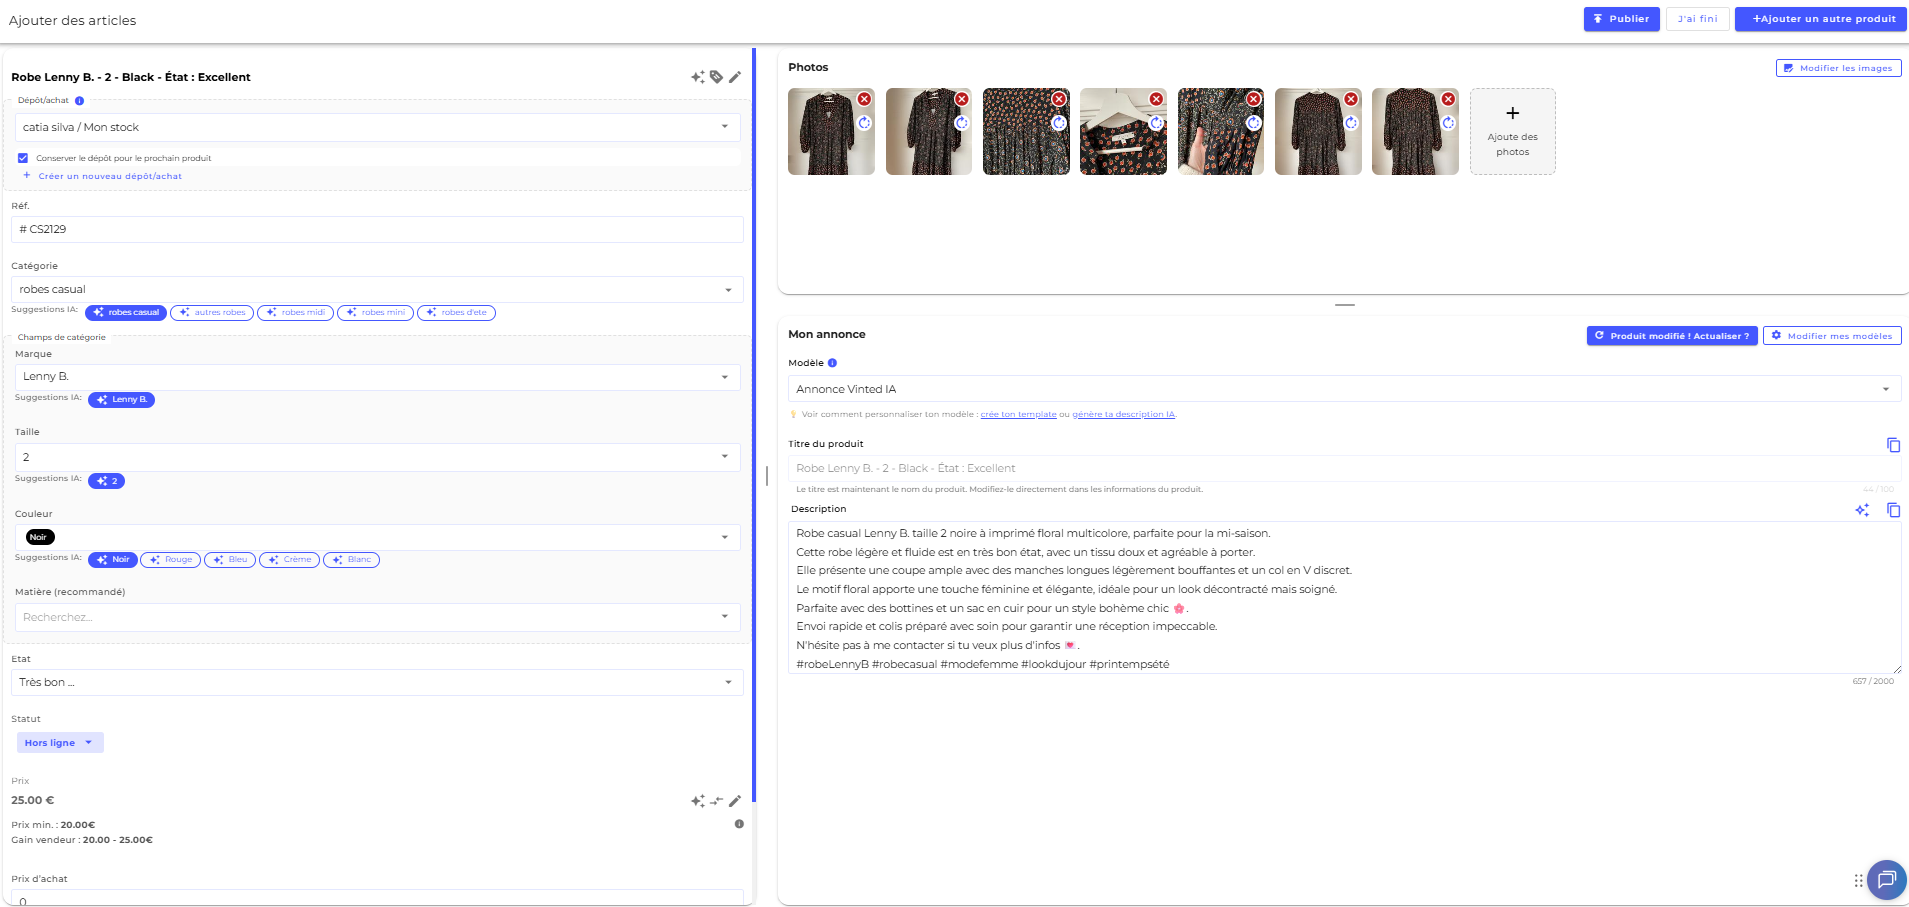Click the price info circle icon

tap(739, 824)
